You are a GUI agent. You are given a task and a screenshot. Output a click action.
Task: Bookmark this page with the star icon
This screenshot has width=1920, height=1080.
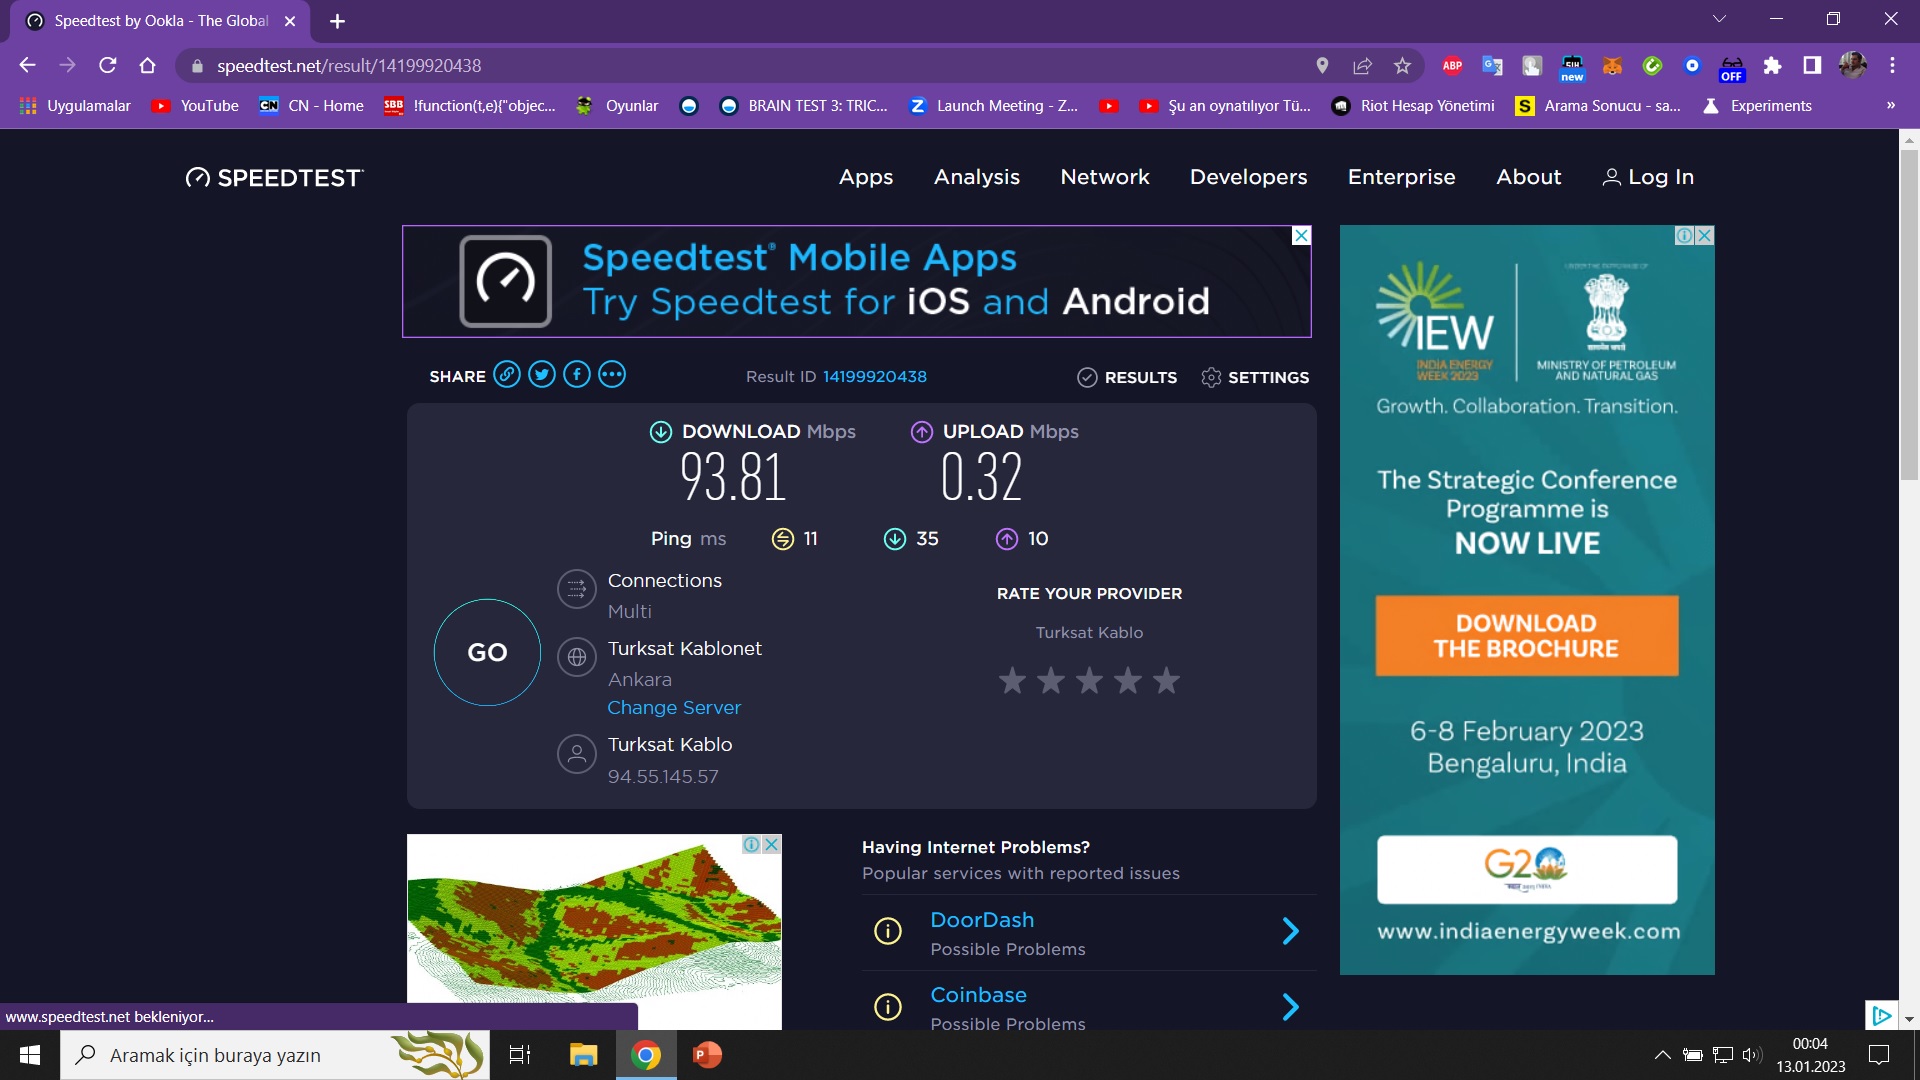pos(1402,66)
